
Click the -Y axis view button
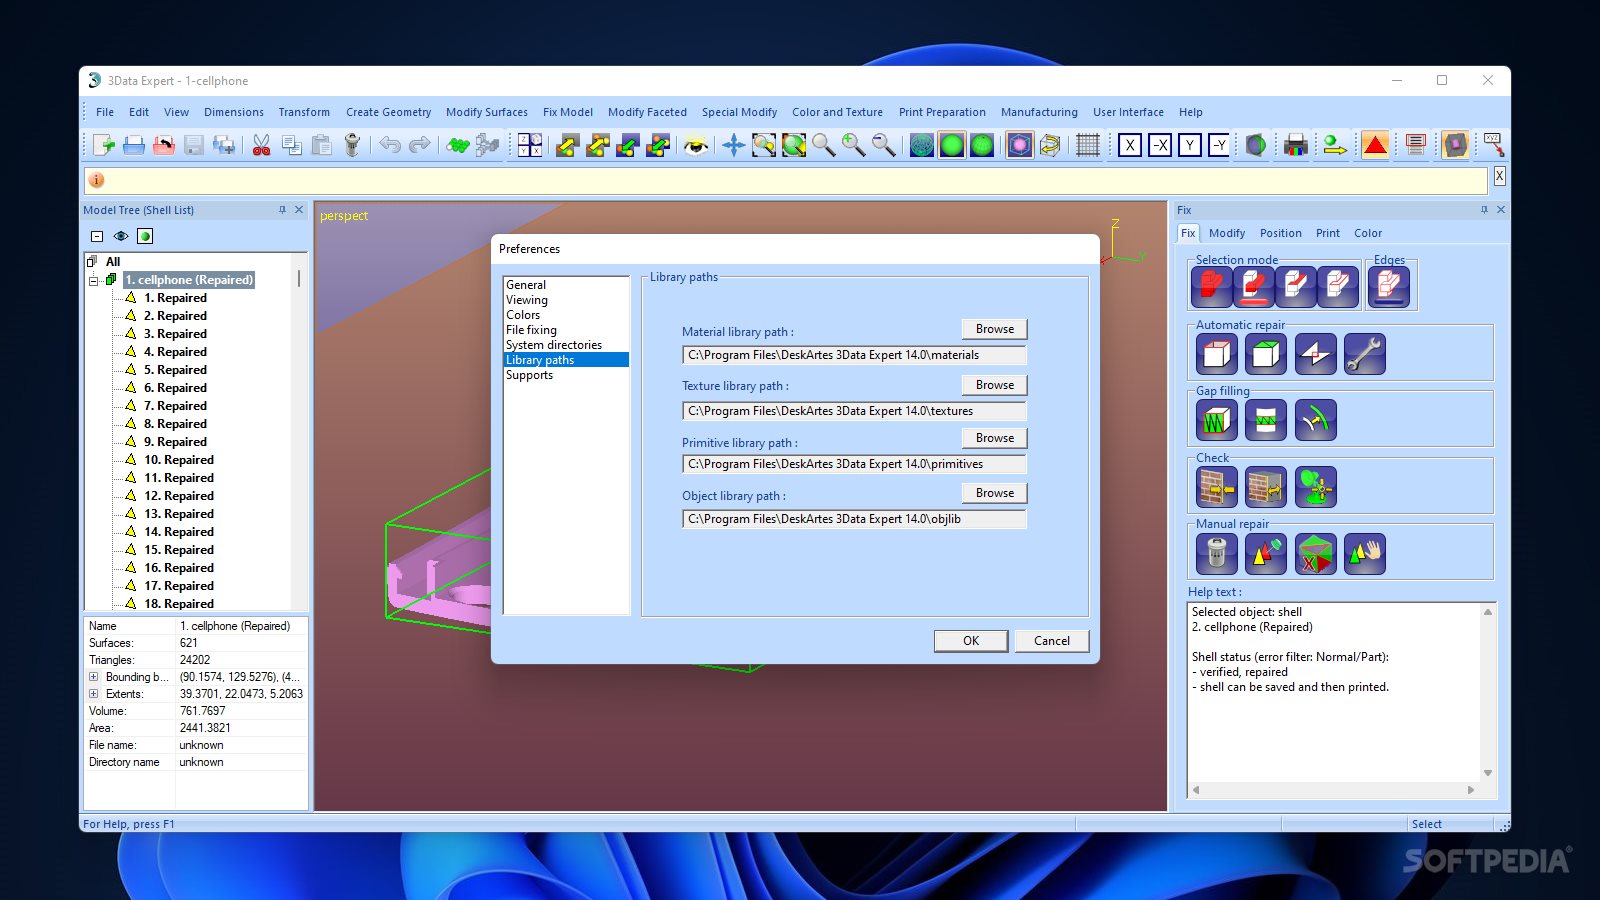1220,145
